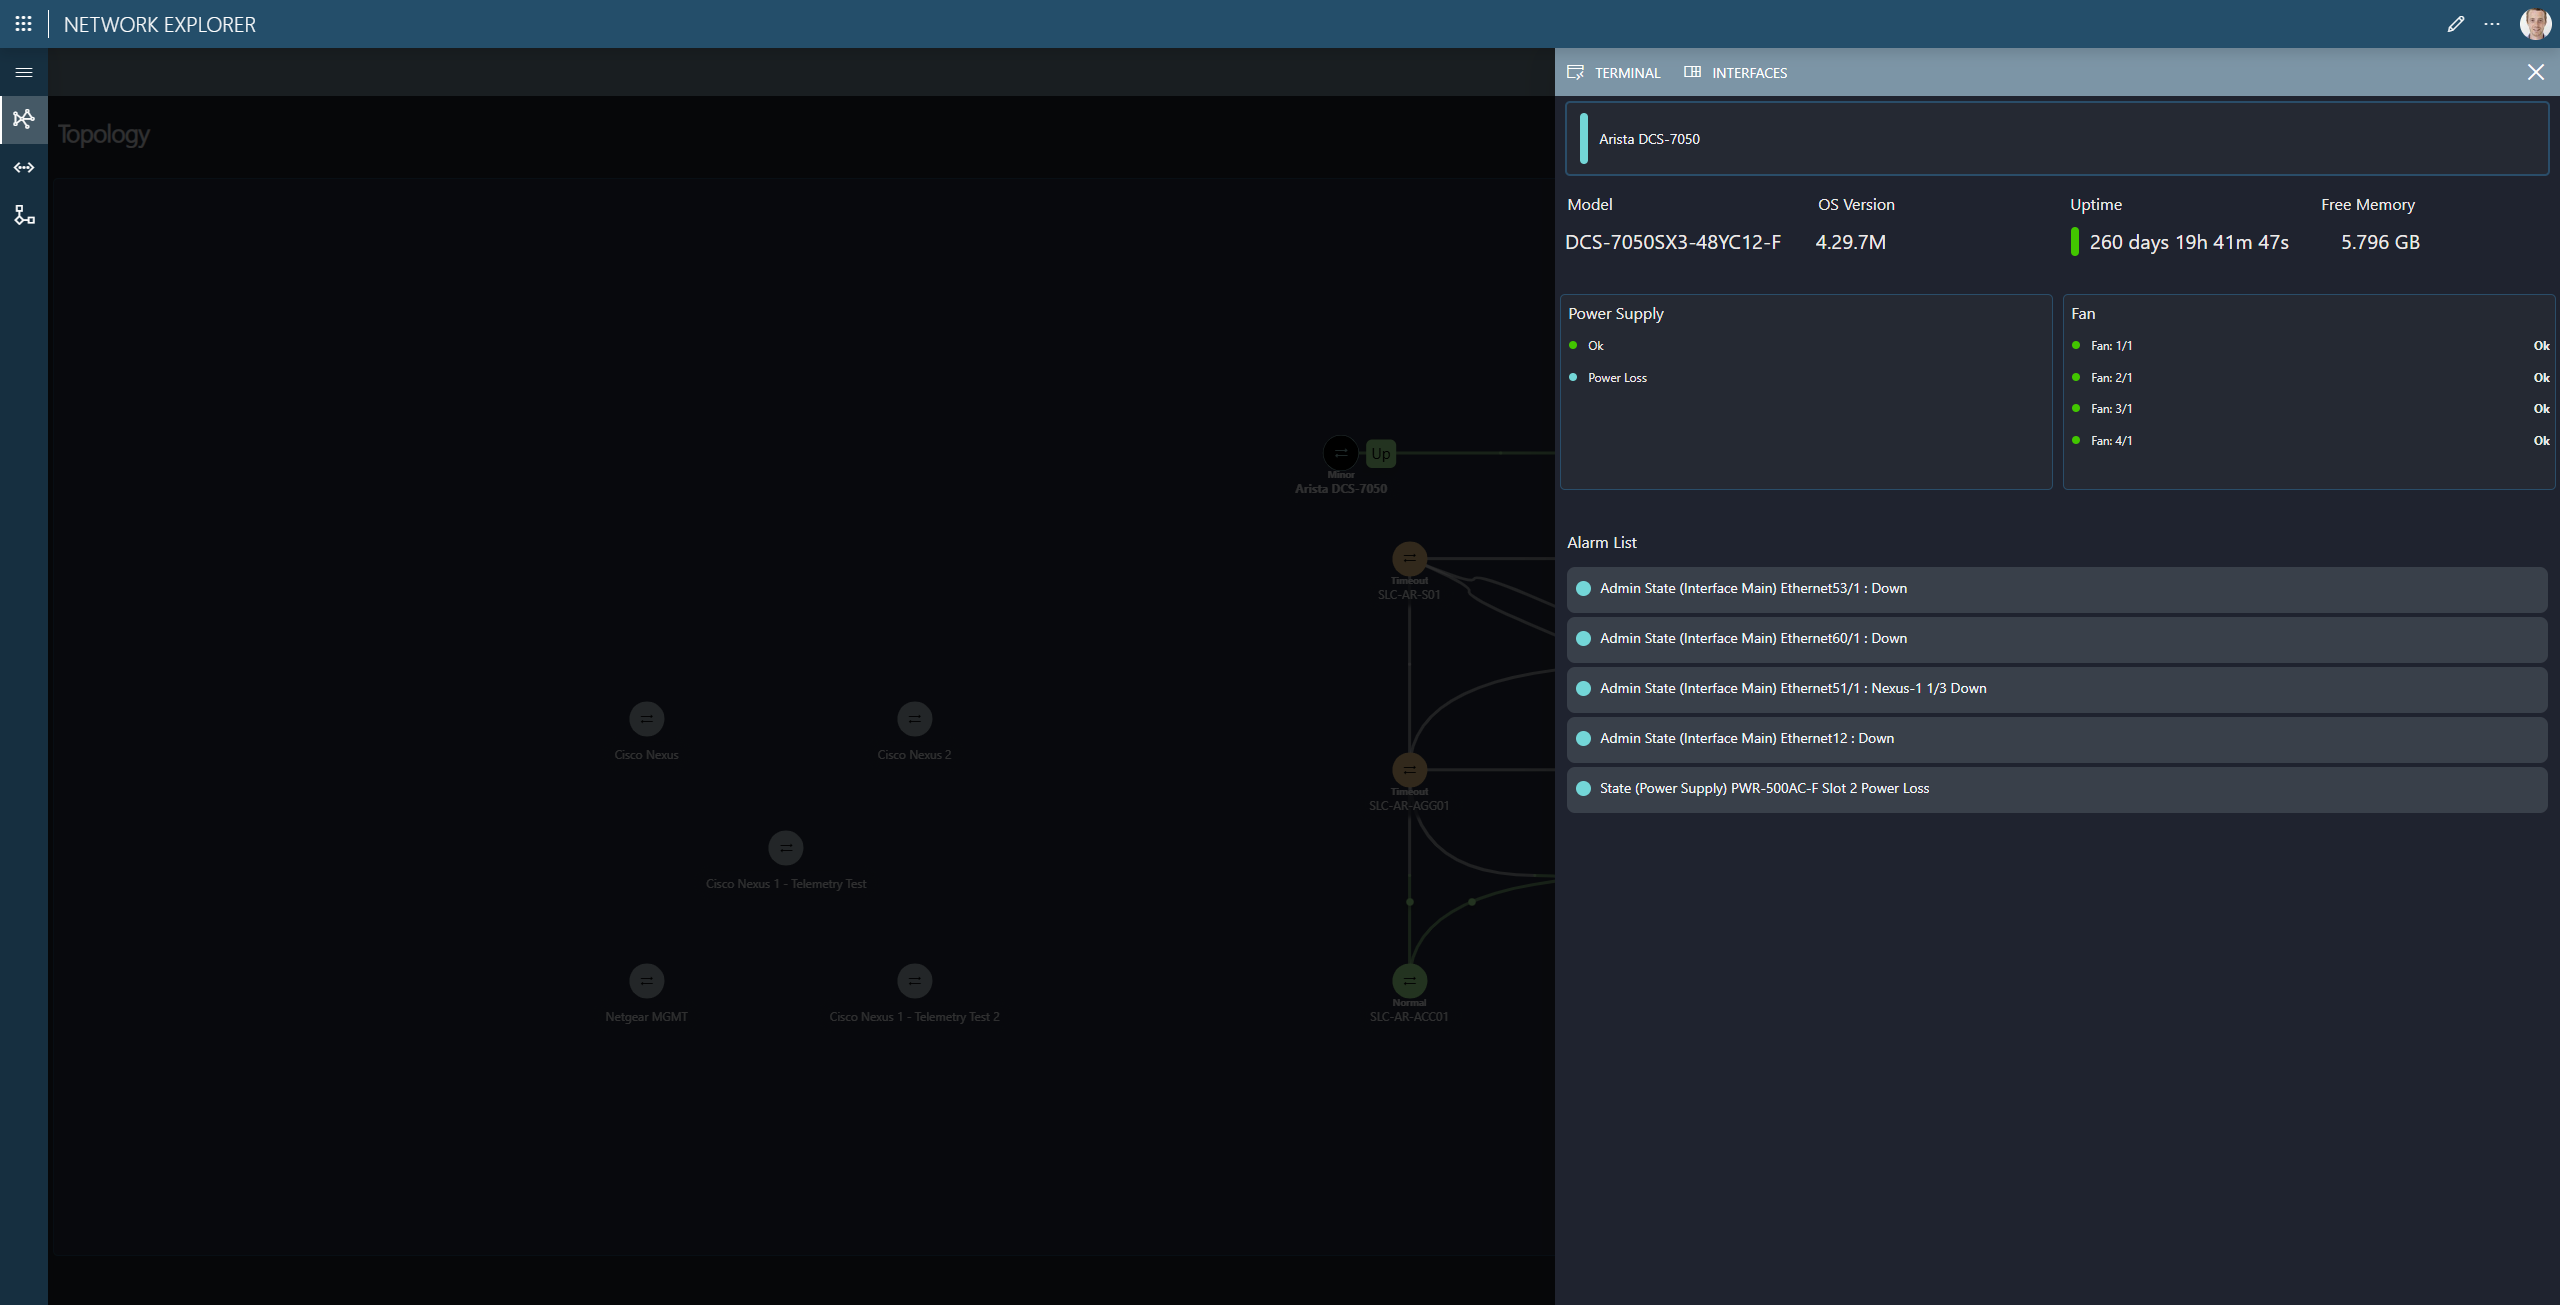The image size is (2560, 1305).
Task: Select Cisco Nexus 1 - Telemetry Test node
Action: [785, 848]
